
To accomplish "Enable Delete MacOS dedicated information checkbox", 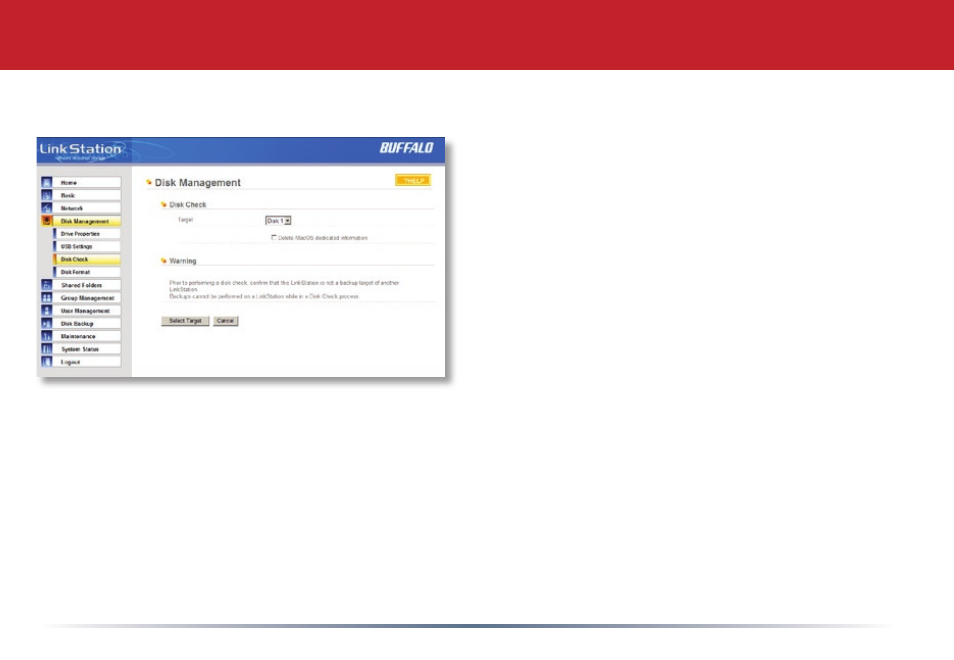I will 274,237.
